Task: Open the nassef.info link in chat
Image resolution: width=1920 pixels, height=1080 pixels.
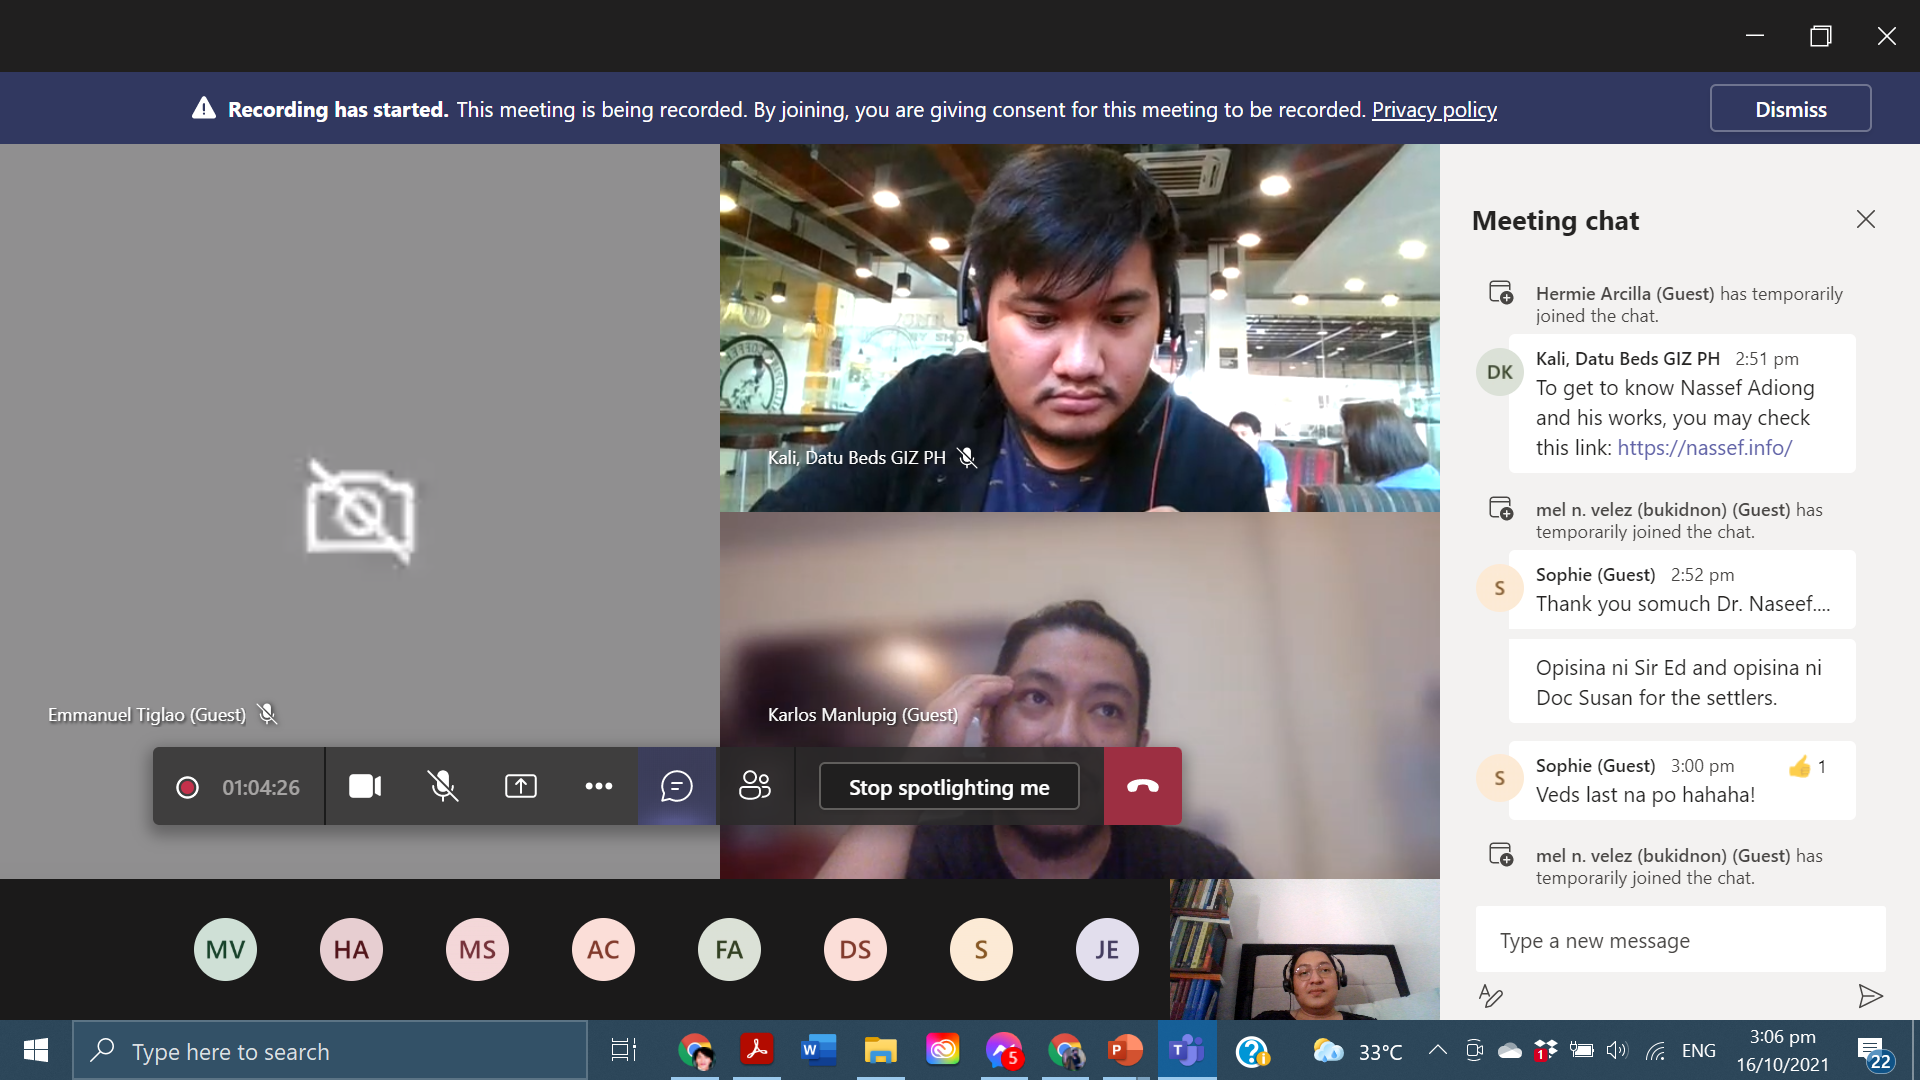Action: coord(1704,448)
